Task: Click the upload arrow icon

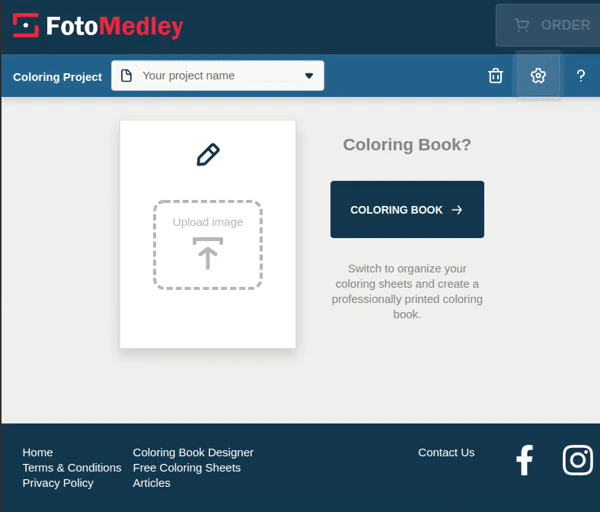Action: tap(208, 253)
